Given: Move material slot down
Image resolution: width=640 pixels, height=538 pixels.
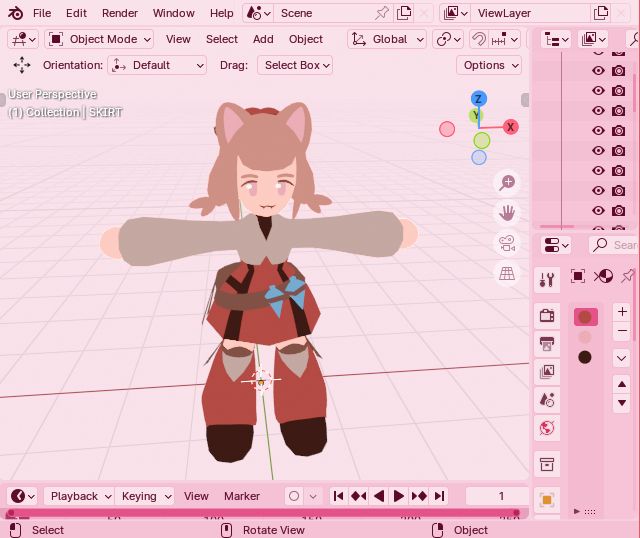Looking at the screenshot, I should (622, 403).
